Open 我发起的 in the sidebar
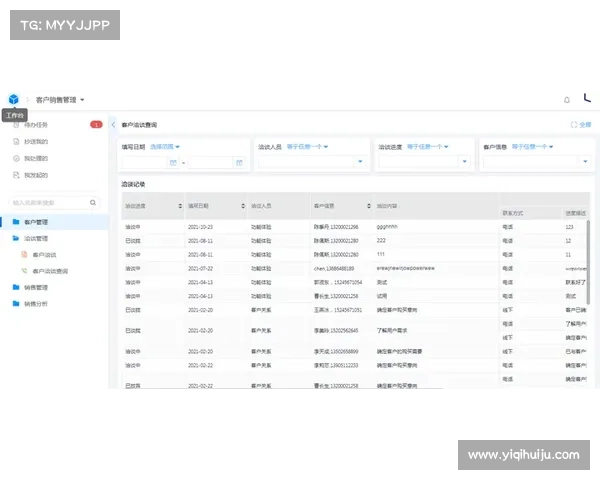Screen dimensions: 600x480 (x=35, y=175)
